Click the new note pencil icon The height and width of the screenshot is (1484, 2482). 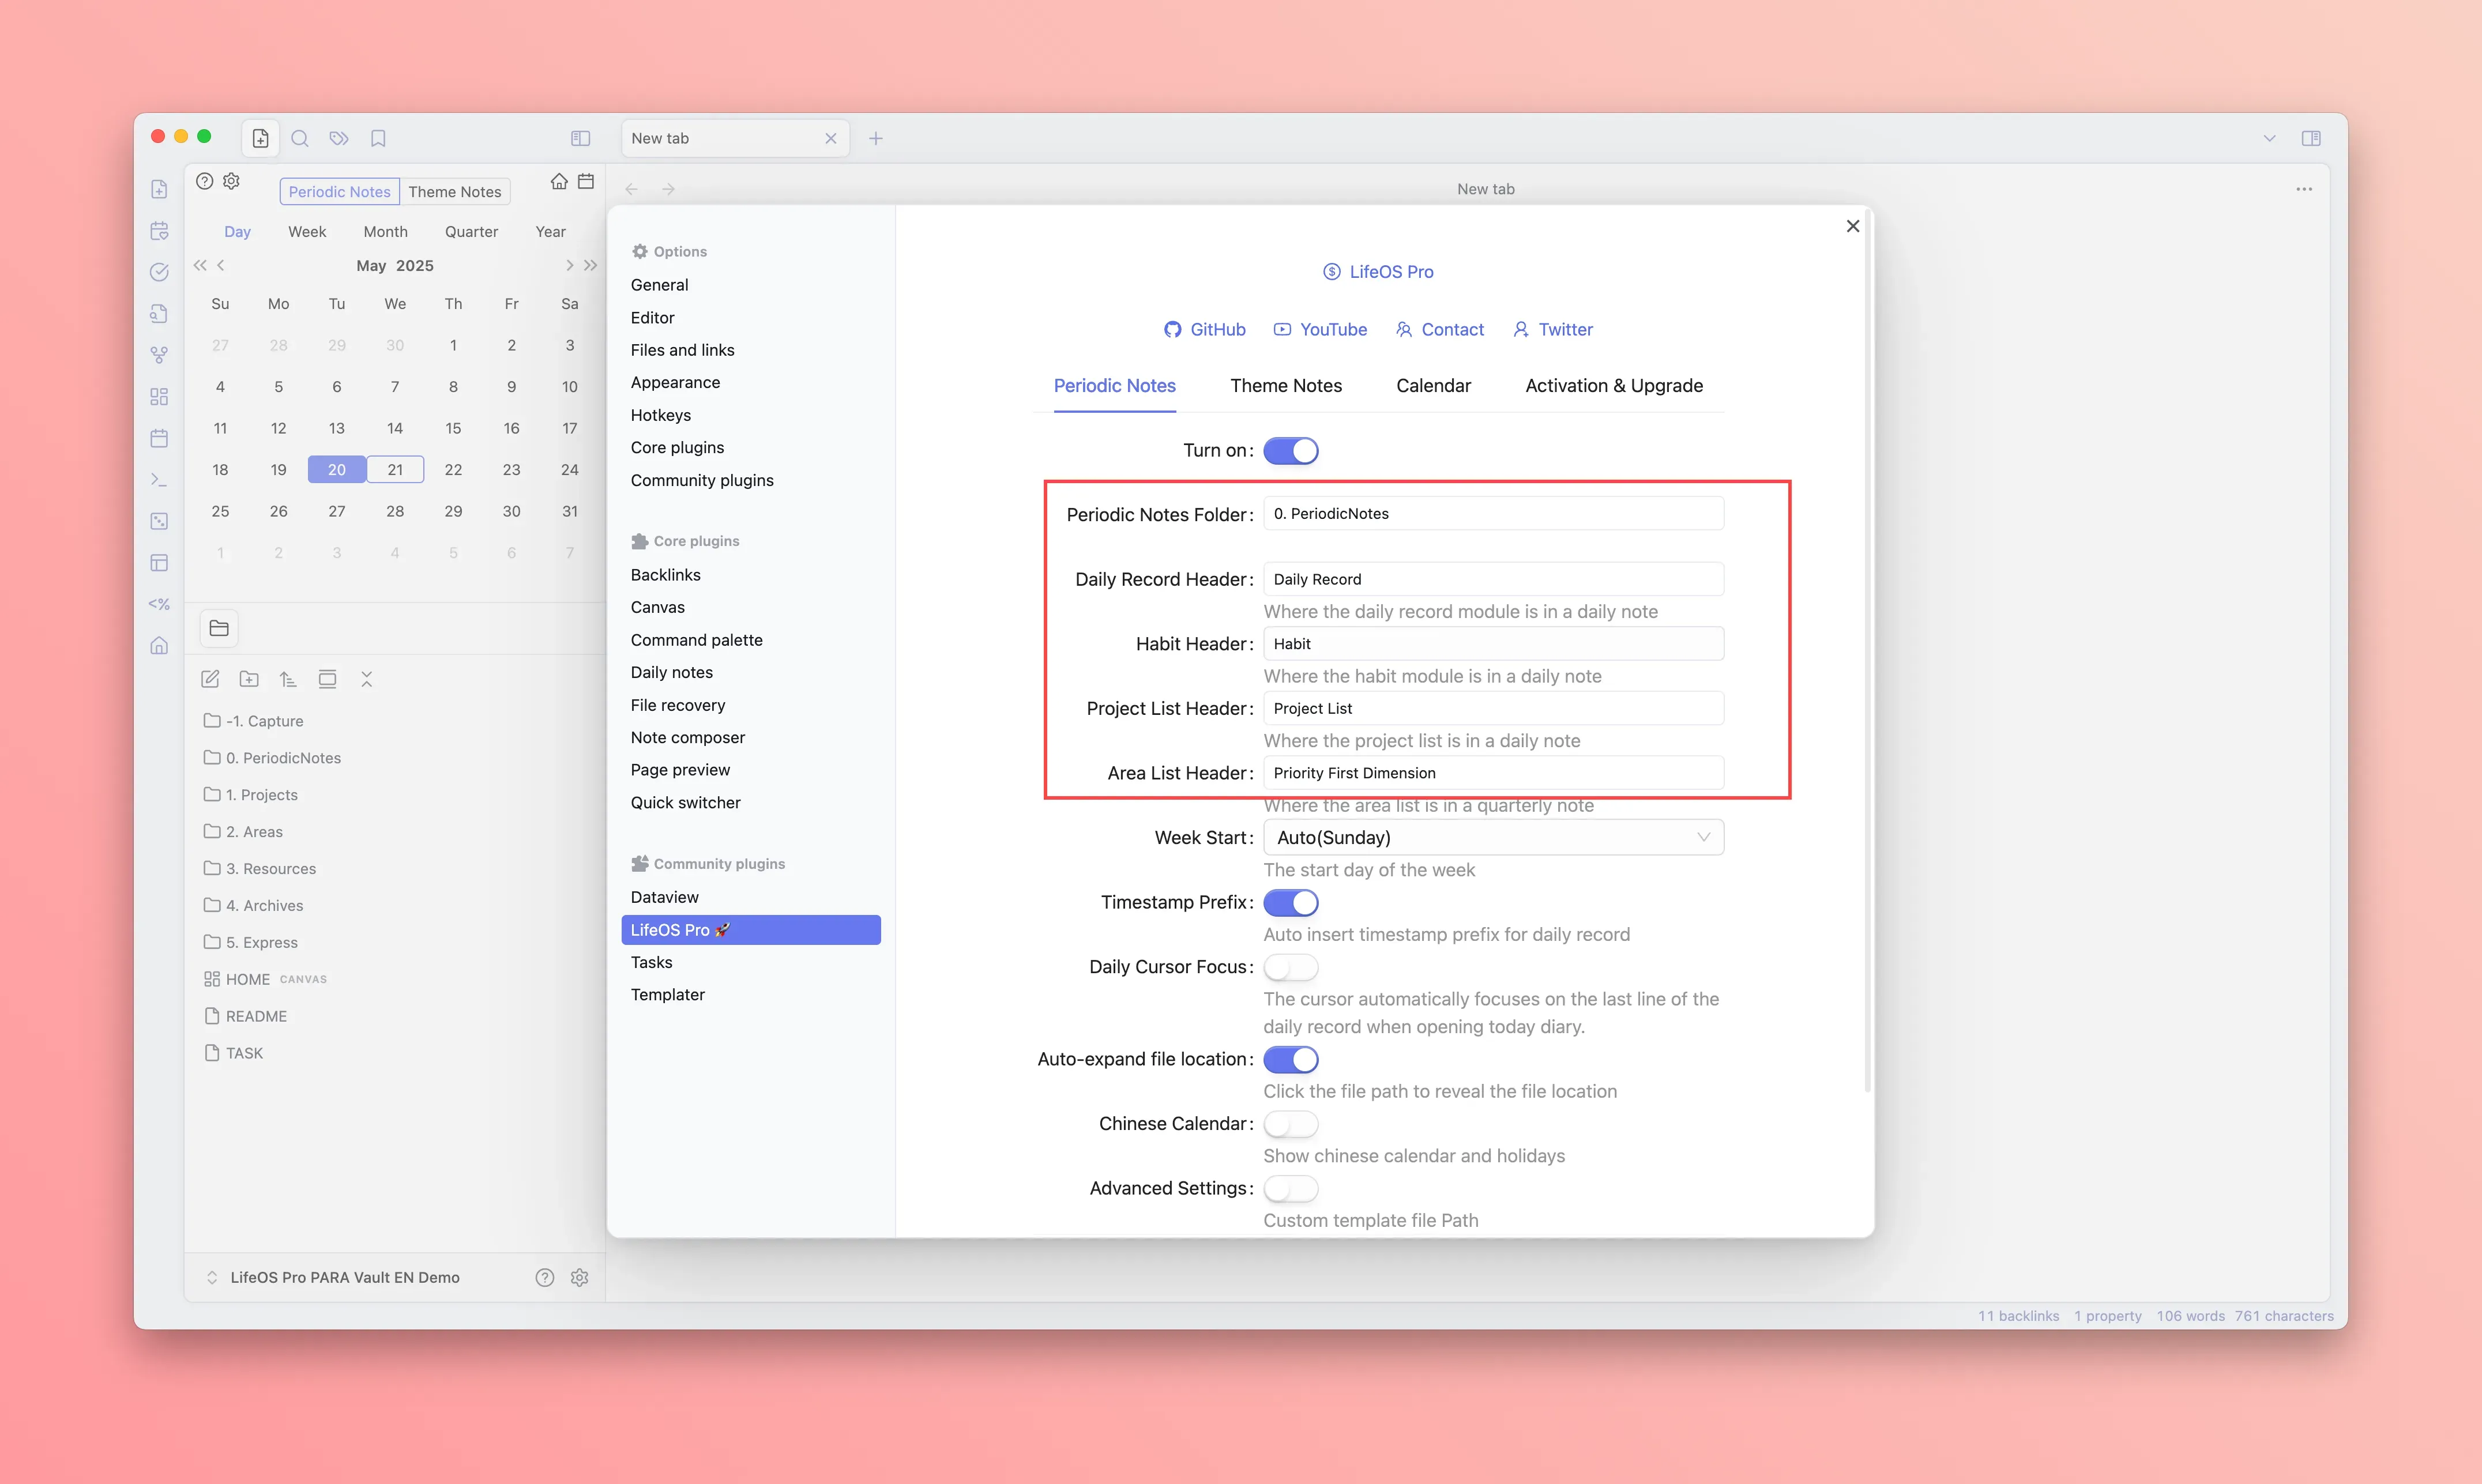coord(210,679)
